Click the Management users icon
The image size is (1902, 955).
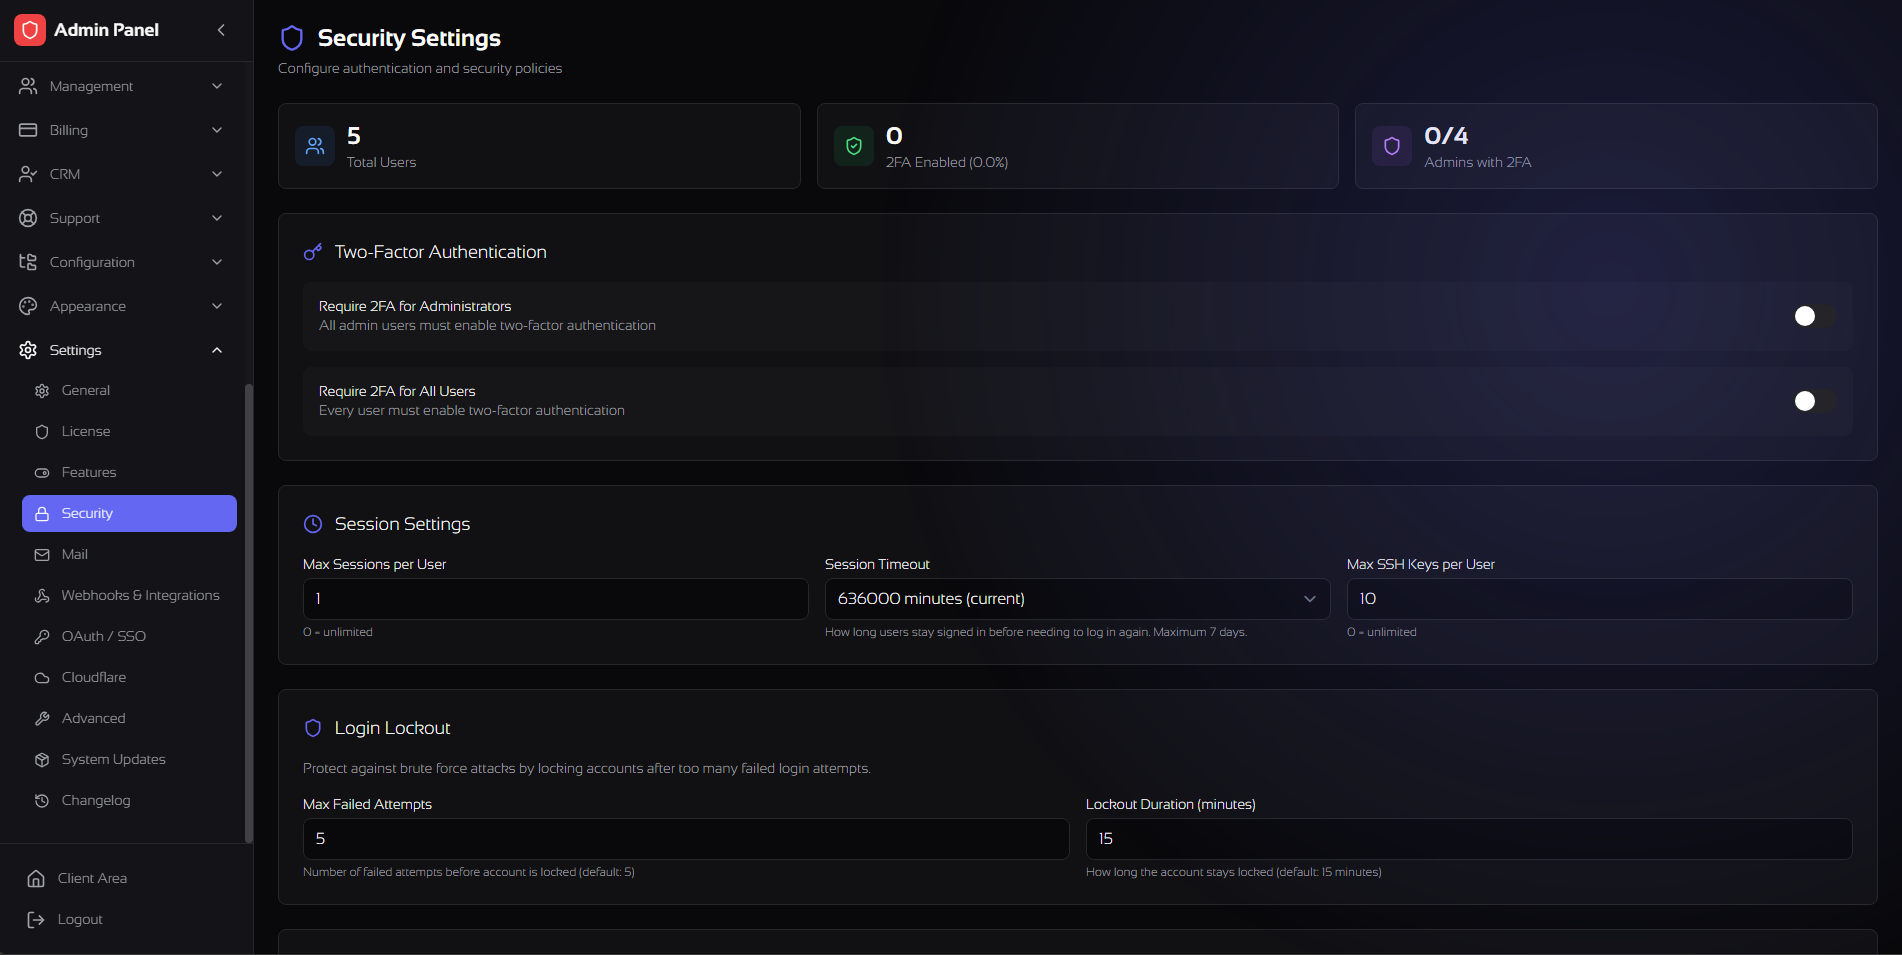pos(28,86)
